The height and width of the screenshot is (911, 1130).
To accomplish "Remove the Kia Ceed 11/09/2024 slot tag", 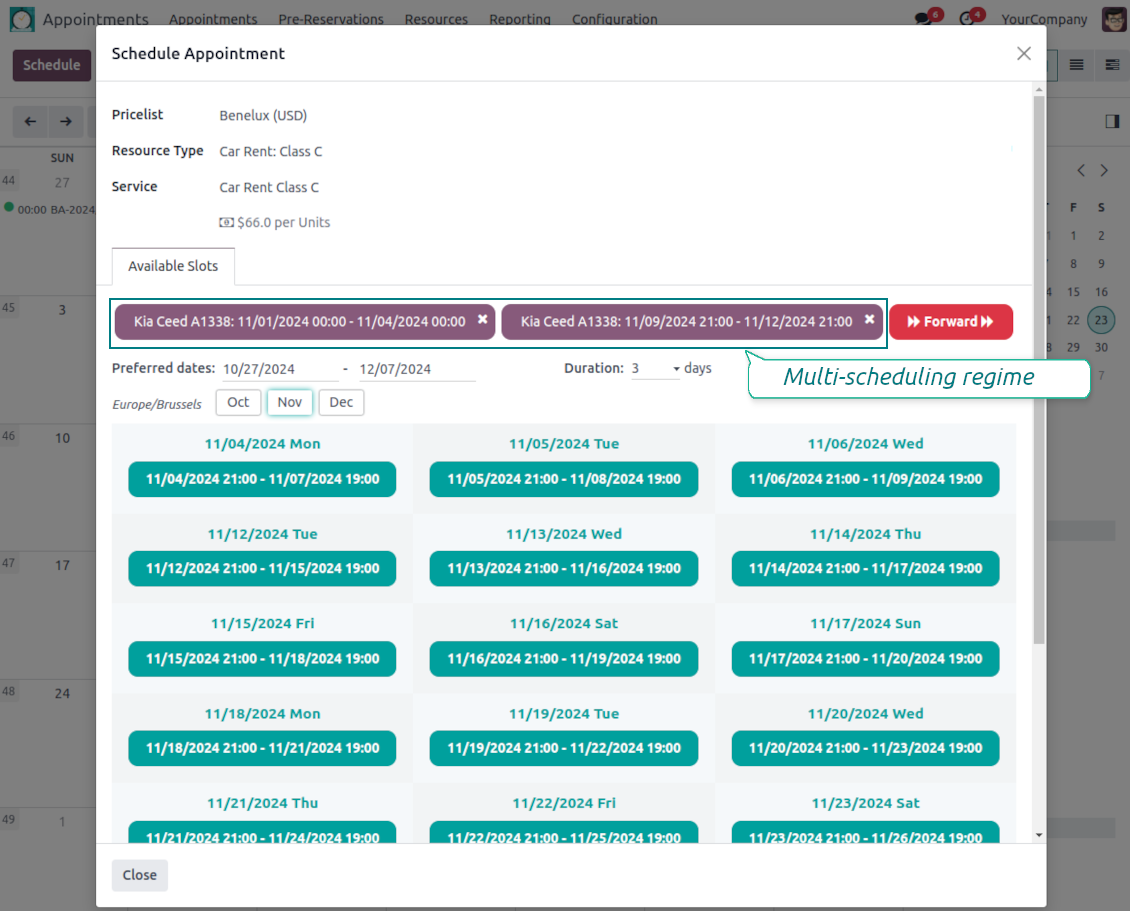I will coord(869,320).
